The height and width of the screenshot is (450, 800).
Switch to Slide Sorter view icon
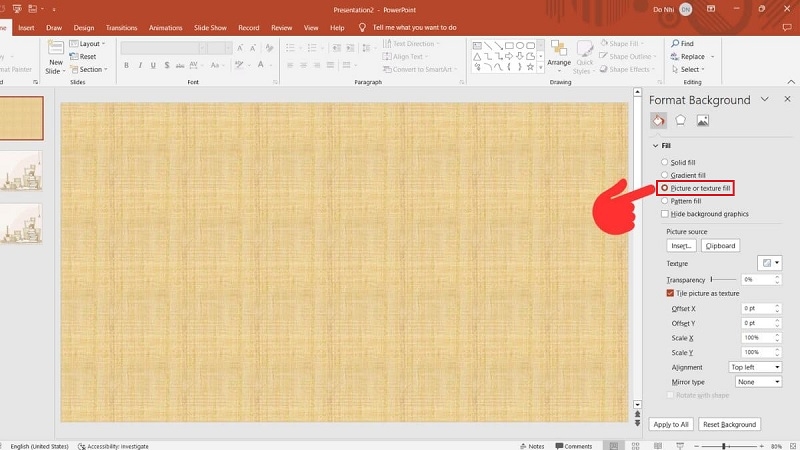pyautogui.click(x=636, y=446)
